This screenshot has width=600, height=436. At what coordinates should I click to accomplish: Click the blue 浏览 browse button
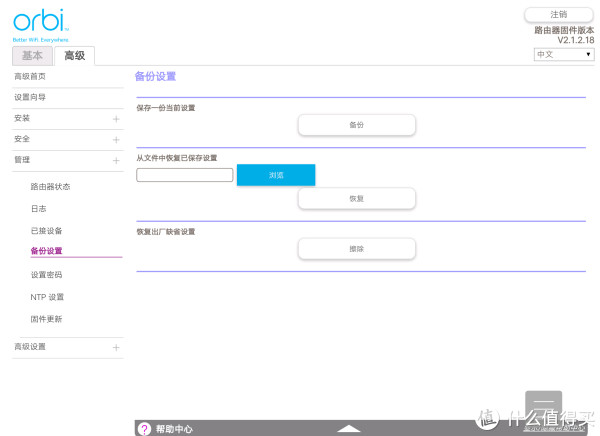point(276,175)
